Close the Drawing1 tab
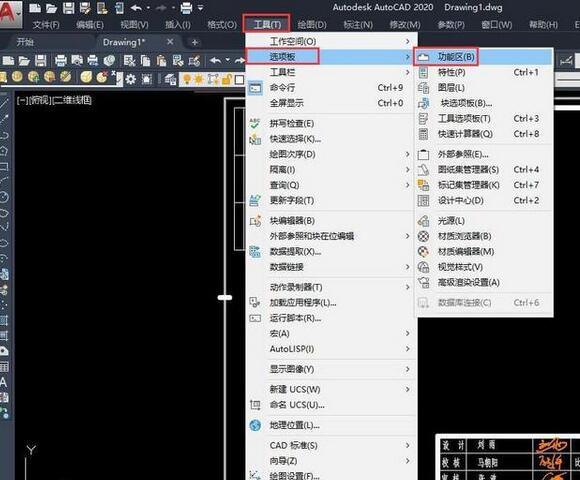 170,42
